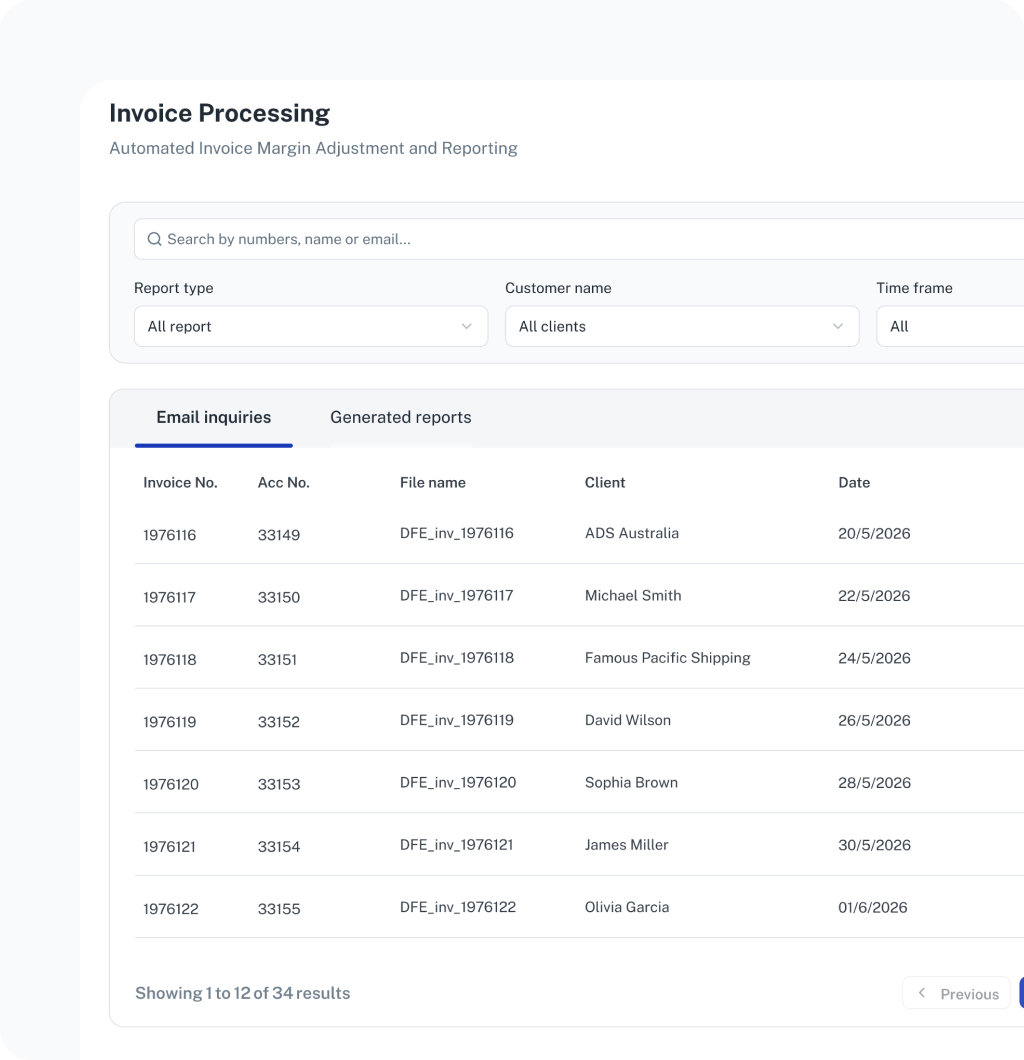Open file DFE_inv_1976116
This screenshot has width=1024, height=1060.
tap(457, 533)
